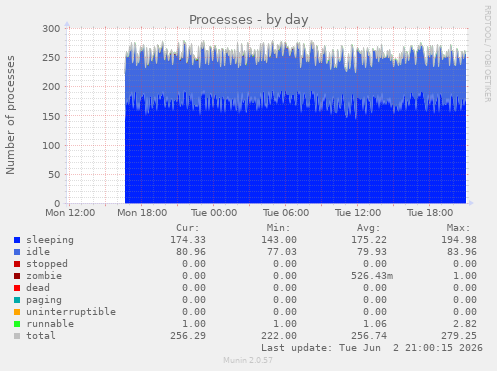This screenshot has height=371, width=497.
Task: Click the 300 y-axis tick label
Action: pos(51,29)
